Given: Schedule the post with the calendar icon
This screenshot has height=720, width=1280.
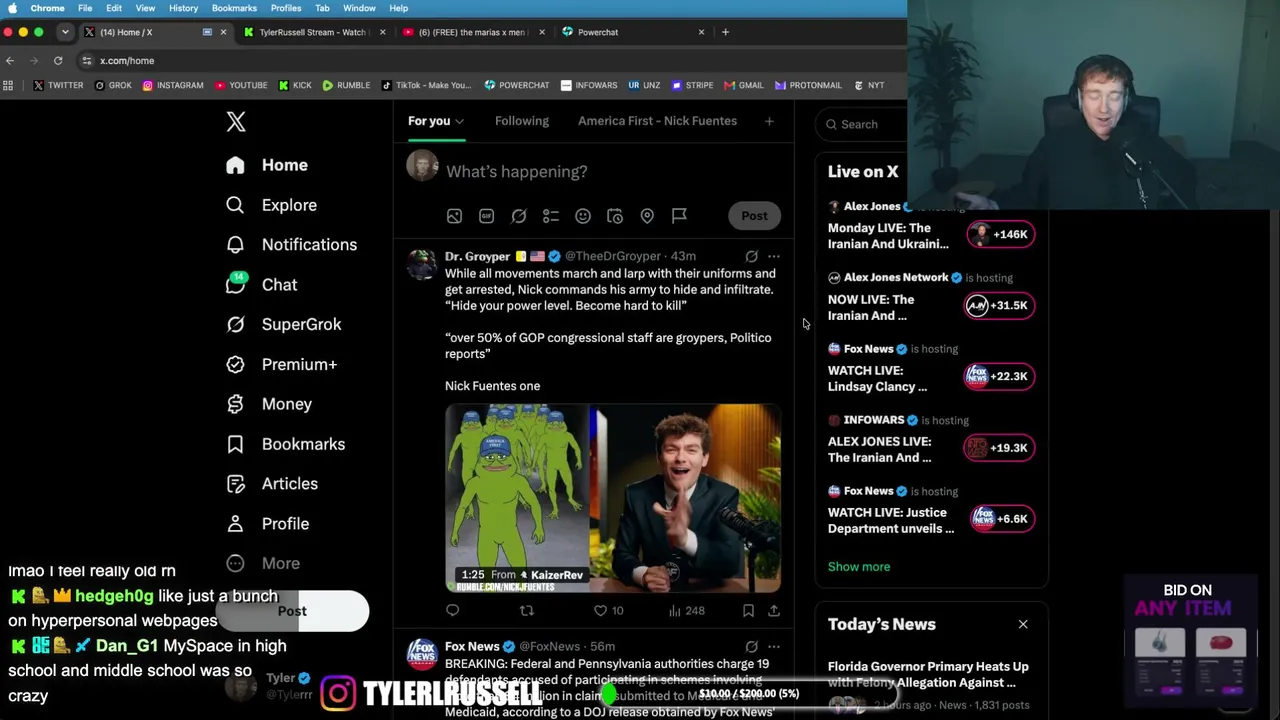Looking at the screenshot, I should pyautogui.click(x=615, y=216).
